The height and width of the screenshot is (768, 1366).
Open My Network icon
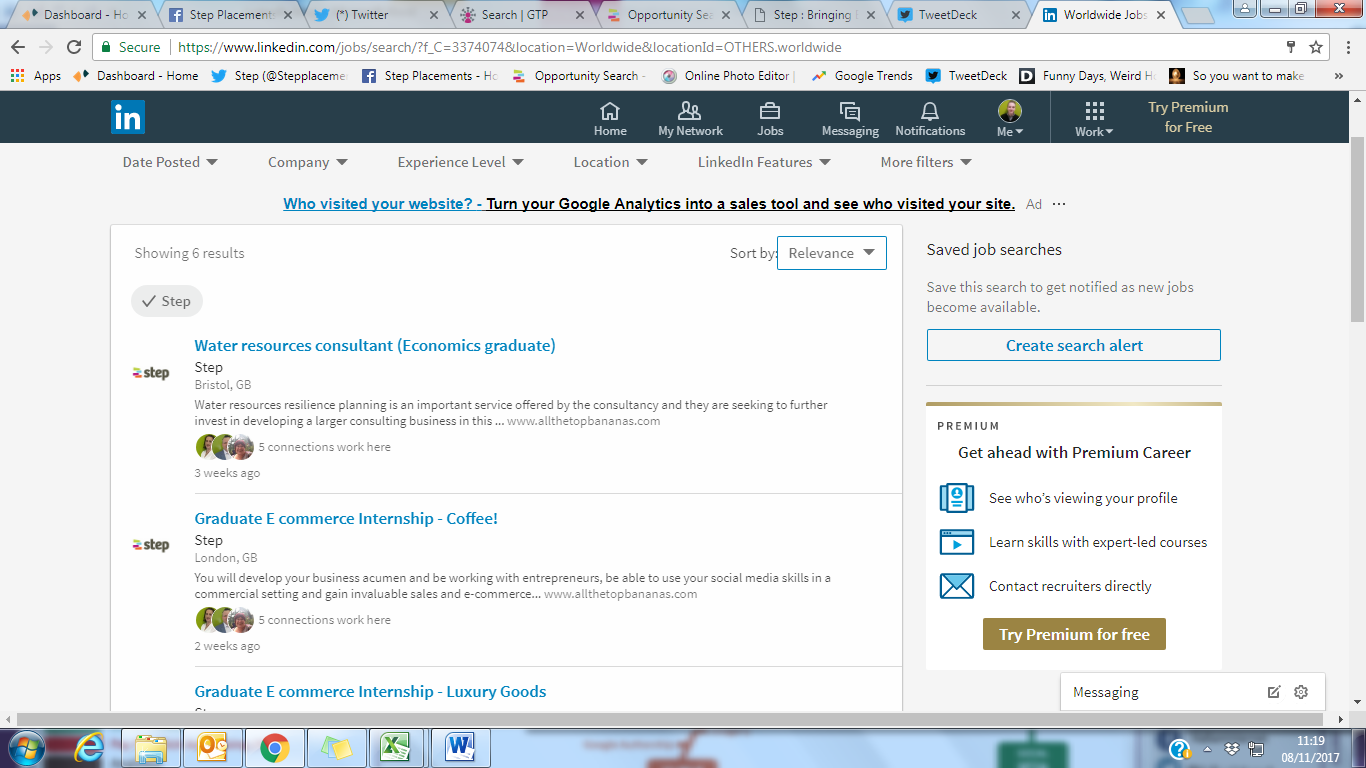690,111
